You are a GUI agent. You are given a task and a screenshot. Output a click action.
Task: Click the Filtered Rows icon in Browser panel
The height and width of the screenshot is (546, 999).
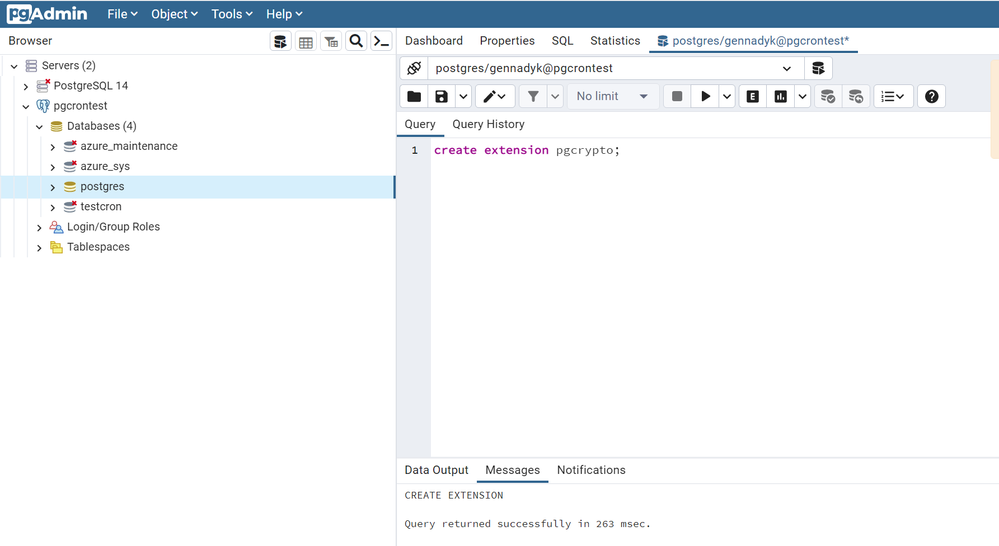click(x=331, y=41)
